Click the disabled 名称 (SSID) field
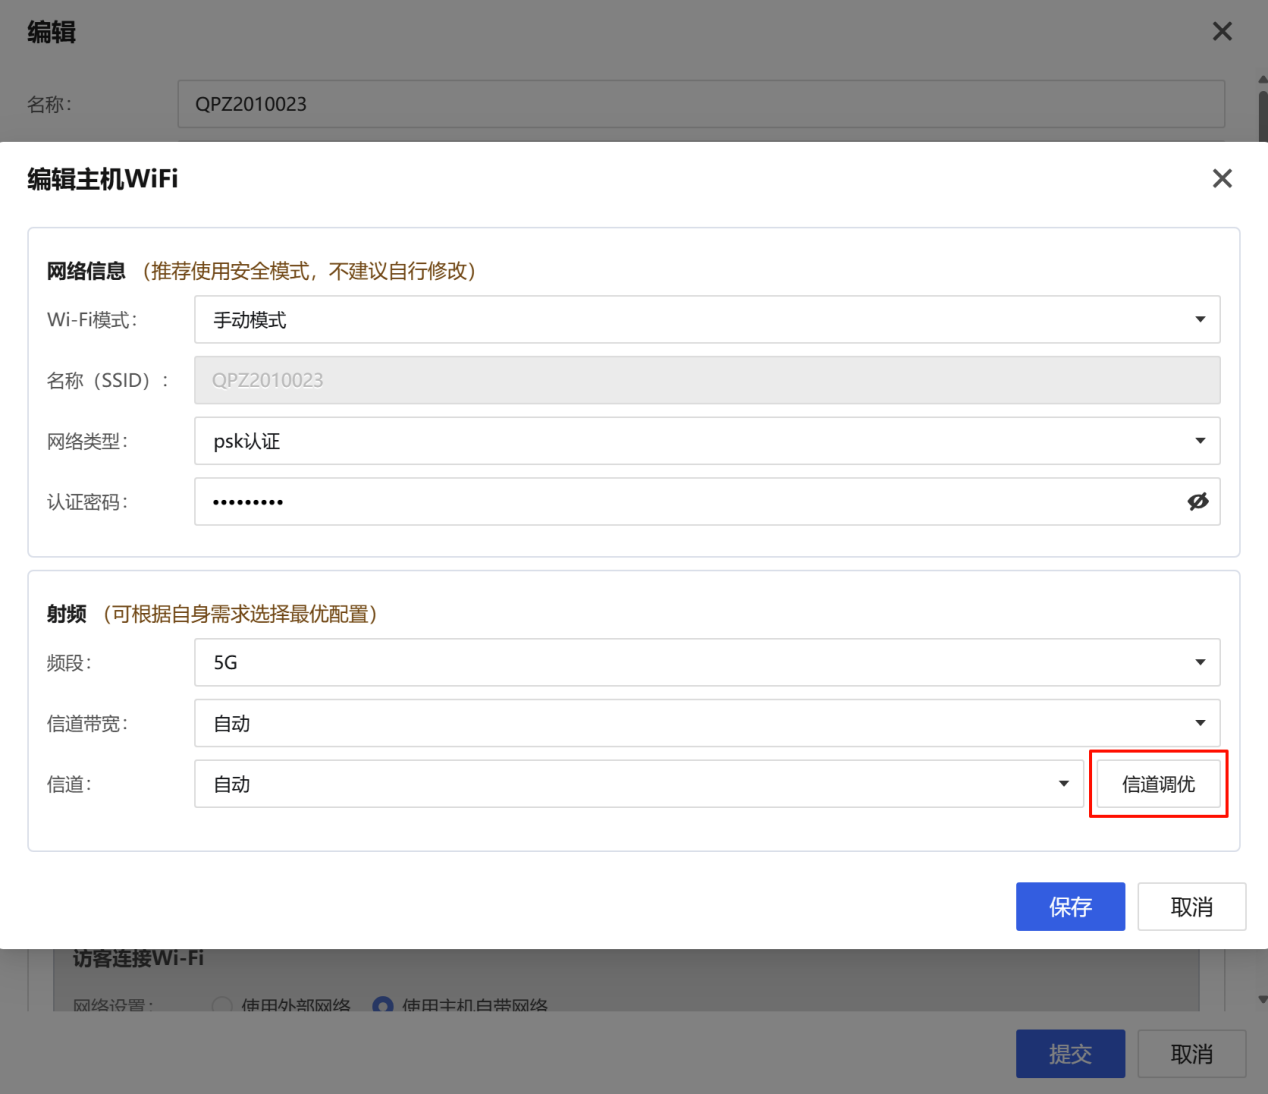This screenshot has height=1094, width=1268. pos(706,381)
